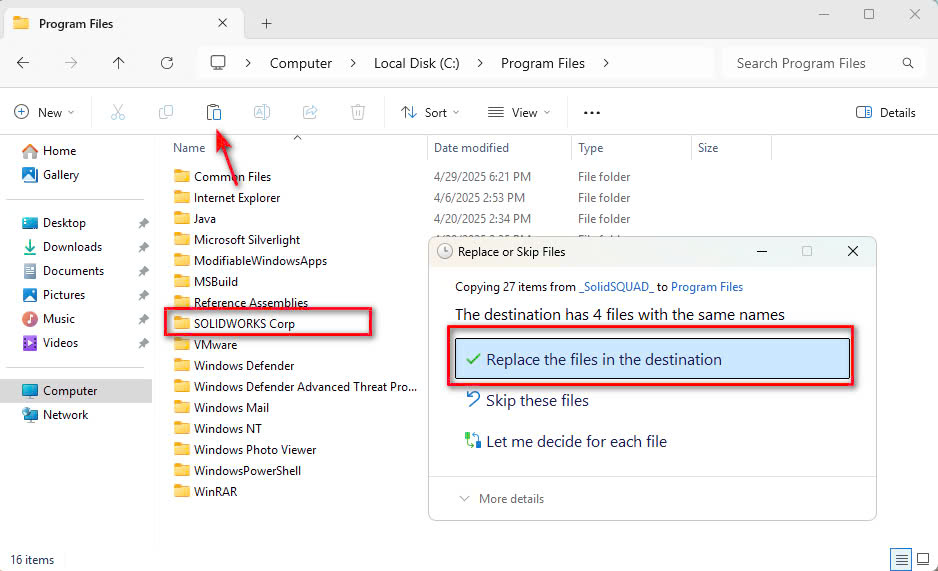The height and width of the screenshot is (571, 938).
Task: Click Computer in the address bar
Action: 300,63
